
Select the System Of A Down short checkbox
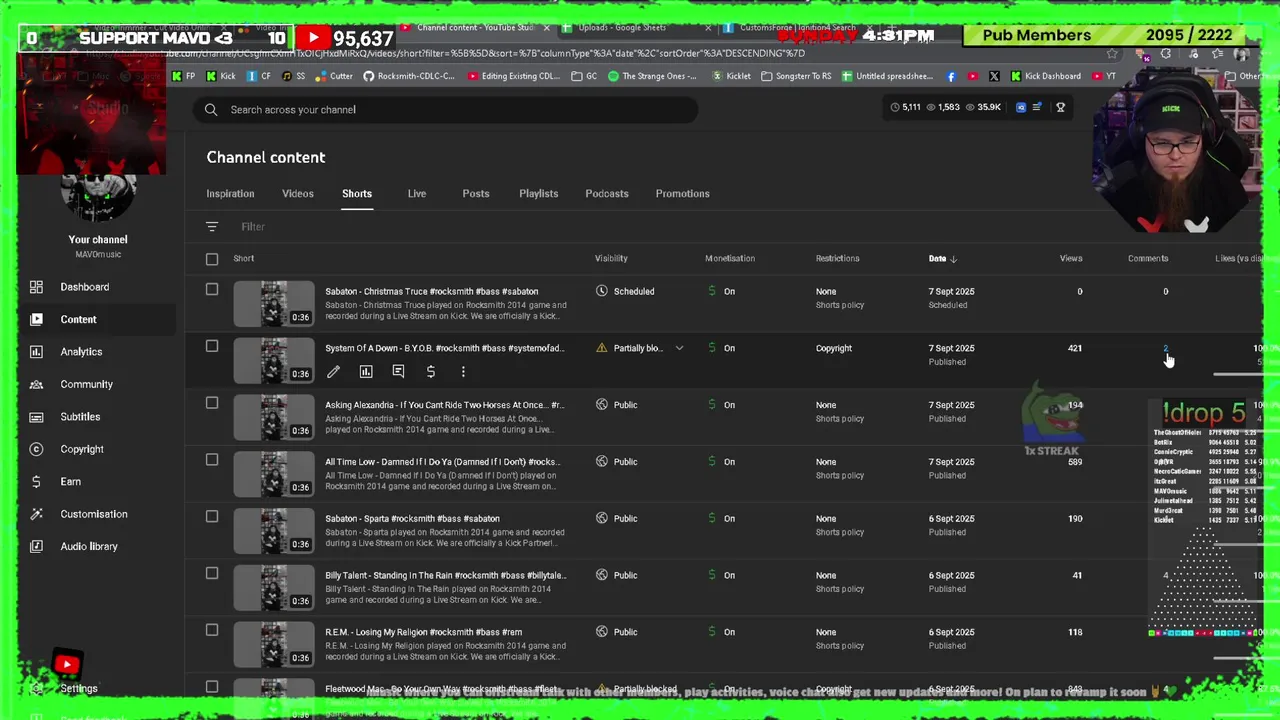coord(212,346)
